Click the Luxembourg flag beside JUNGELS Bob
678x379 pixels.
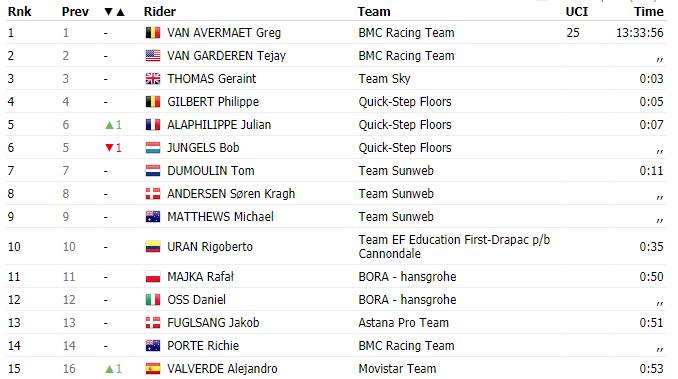pos(153,148)
